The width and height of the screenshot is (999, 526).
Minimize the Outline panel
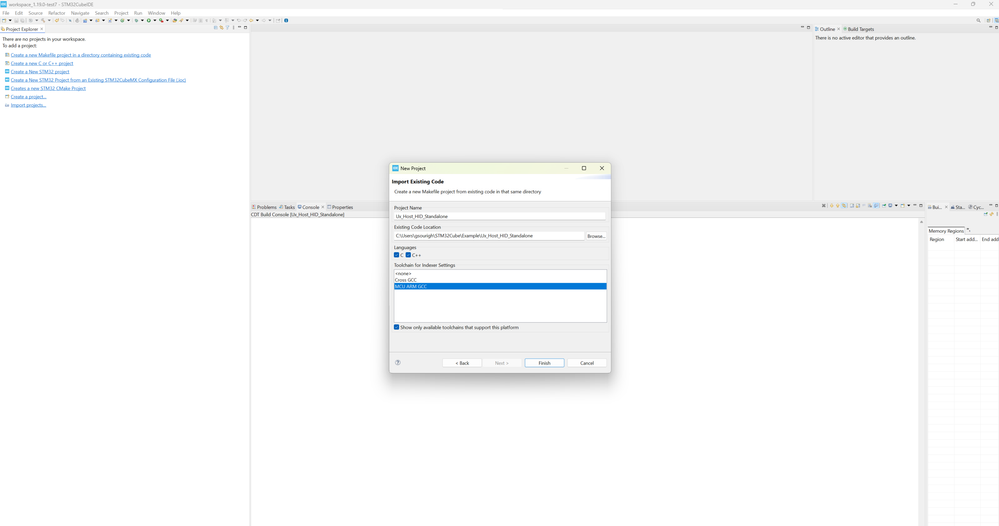[x=991, y=27]
